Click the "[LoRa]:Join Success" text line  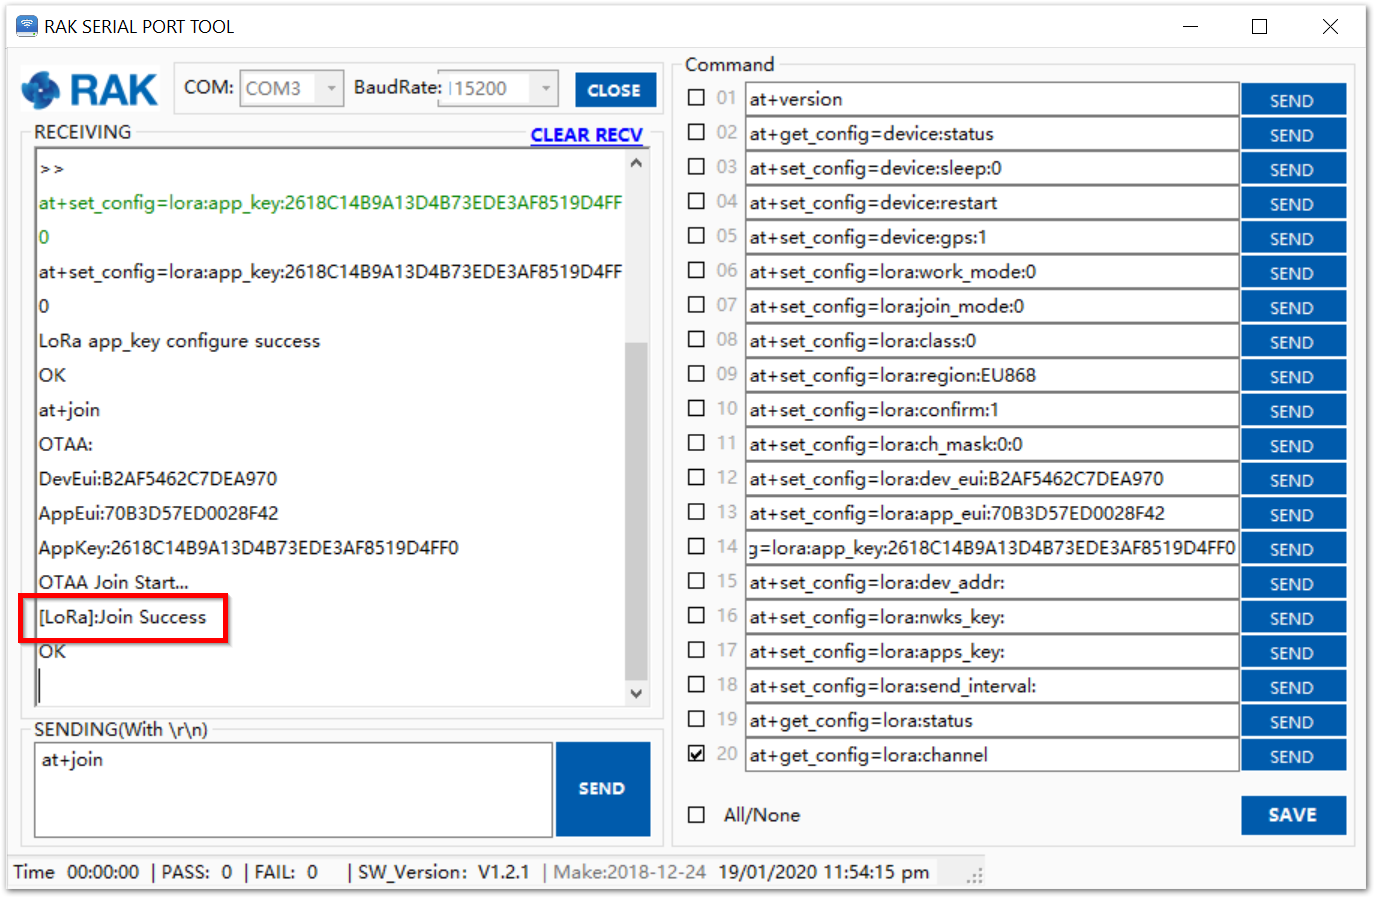[x=123, y=617]
